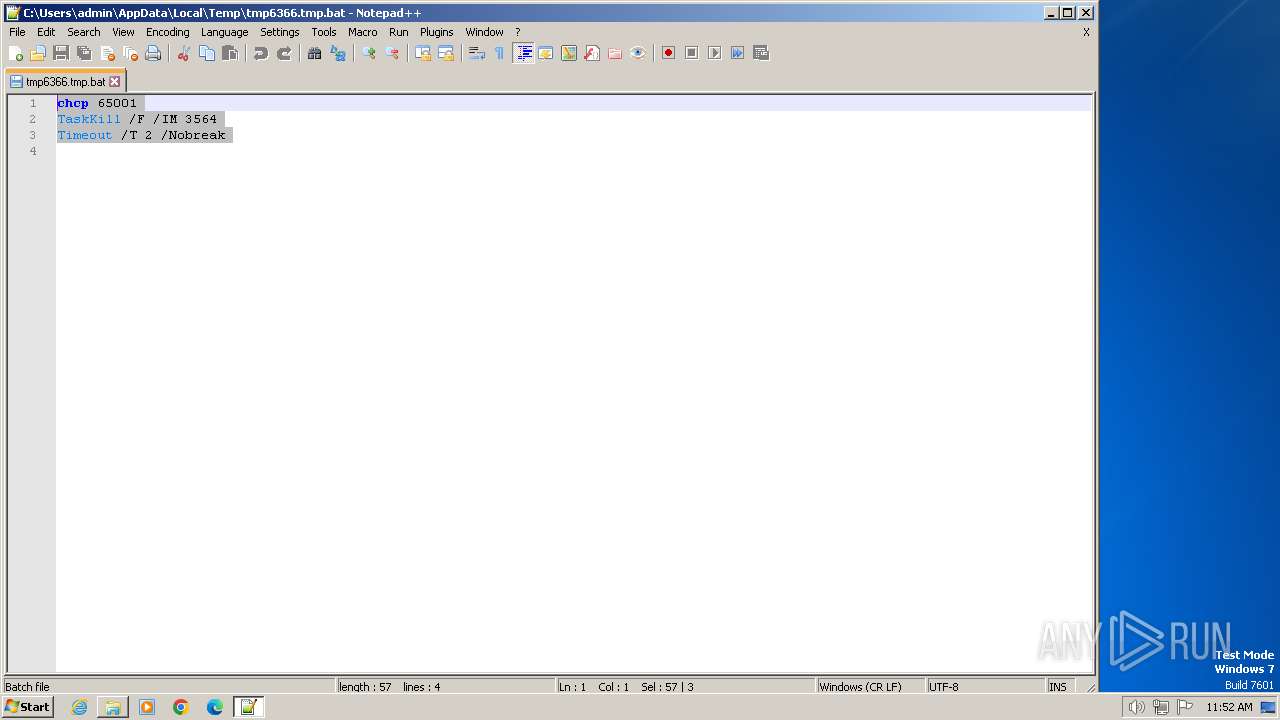Close the tmp6366.tmp.bat tab
Viewport: 1280px width, 720px height.
[114, 82]
